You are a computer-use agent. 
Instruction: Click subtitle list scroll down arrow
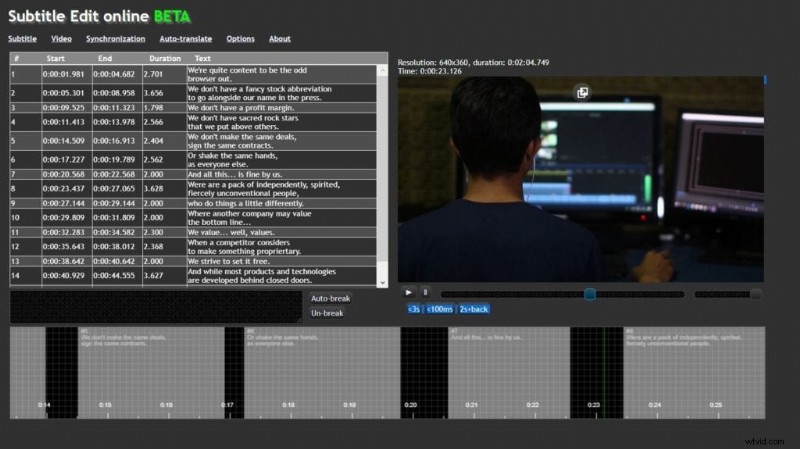tap(382, 283)
